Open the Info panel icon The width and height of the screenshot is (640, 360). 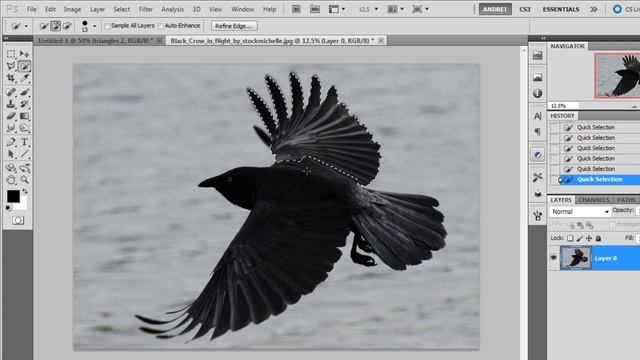(x=538, y=93)
